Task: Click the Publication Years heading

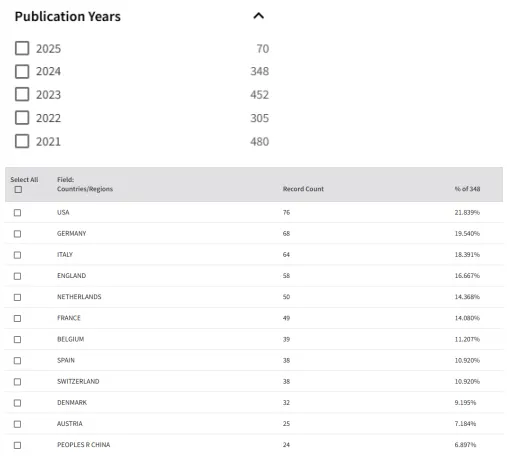Action: click(x=68, y=16)
